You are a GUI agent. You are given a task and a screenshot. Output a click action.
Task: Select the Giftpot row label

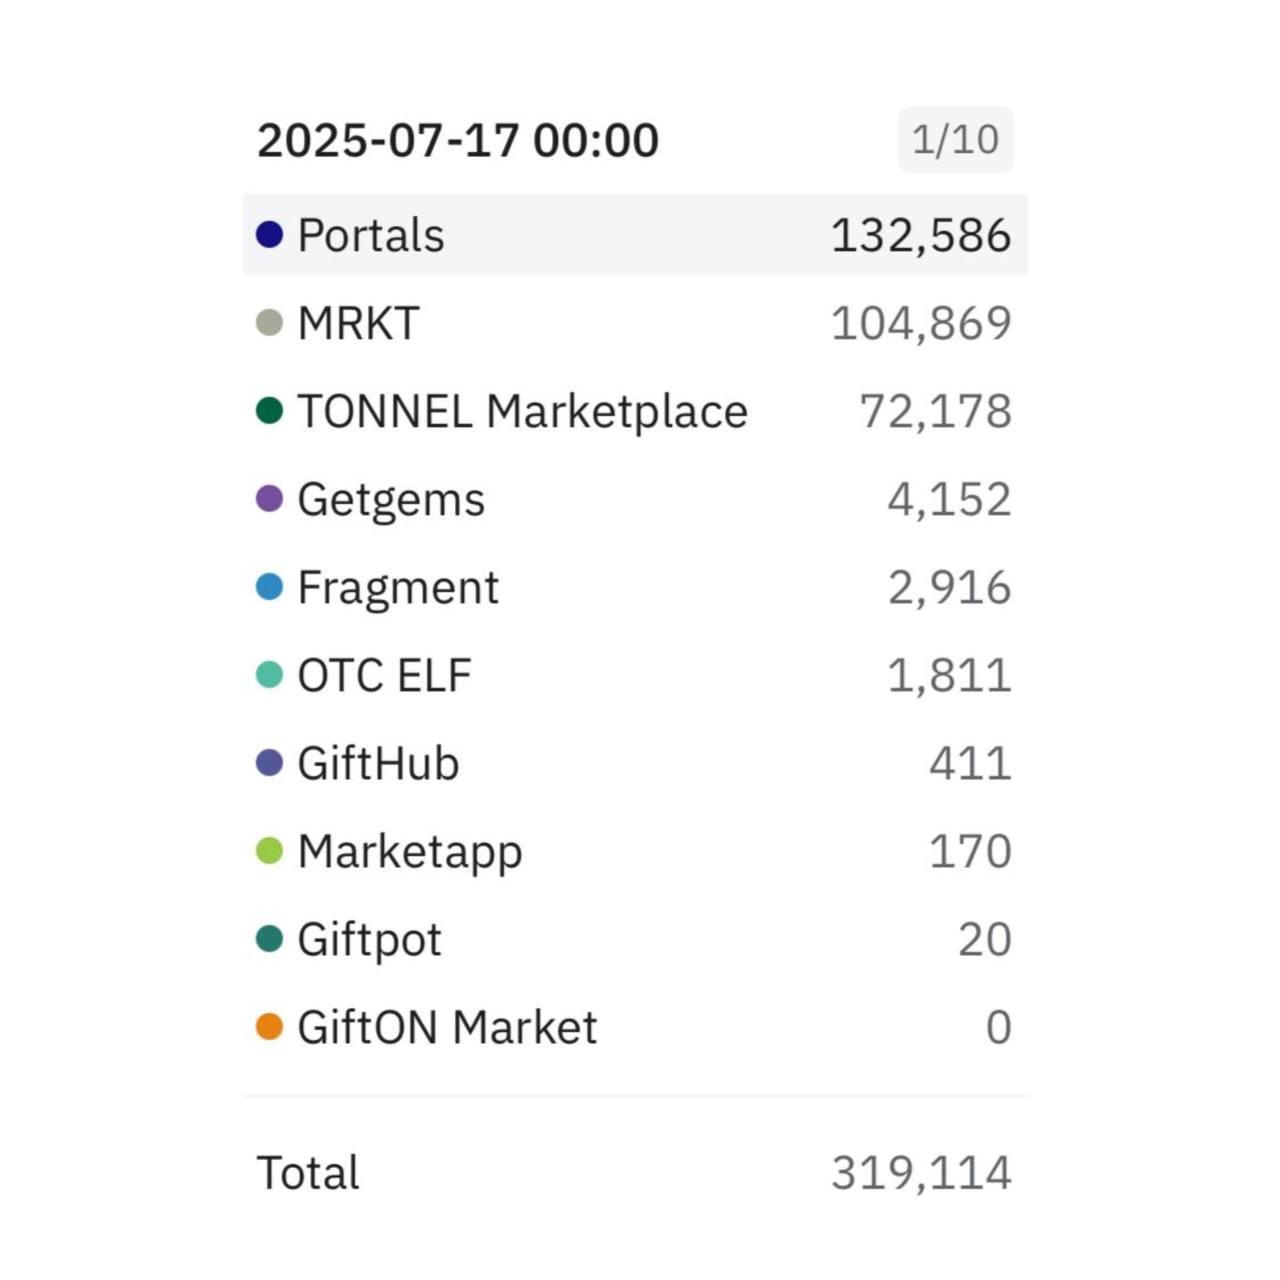(x=370, y=940)
